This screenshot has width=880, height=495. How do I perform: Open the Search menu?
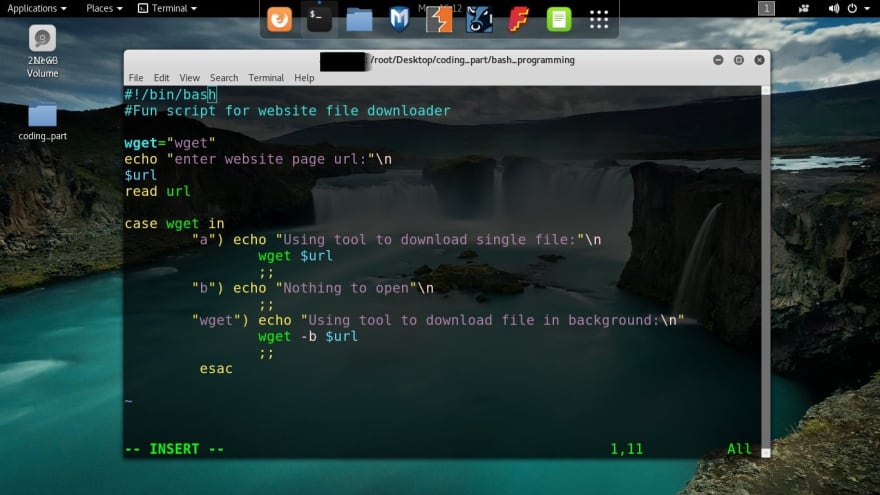coord(224,77)
